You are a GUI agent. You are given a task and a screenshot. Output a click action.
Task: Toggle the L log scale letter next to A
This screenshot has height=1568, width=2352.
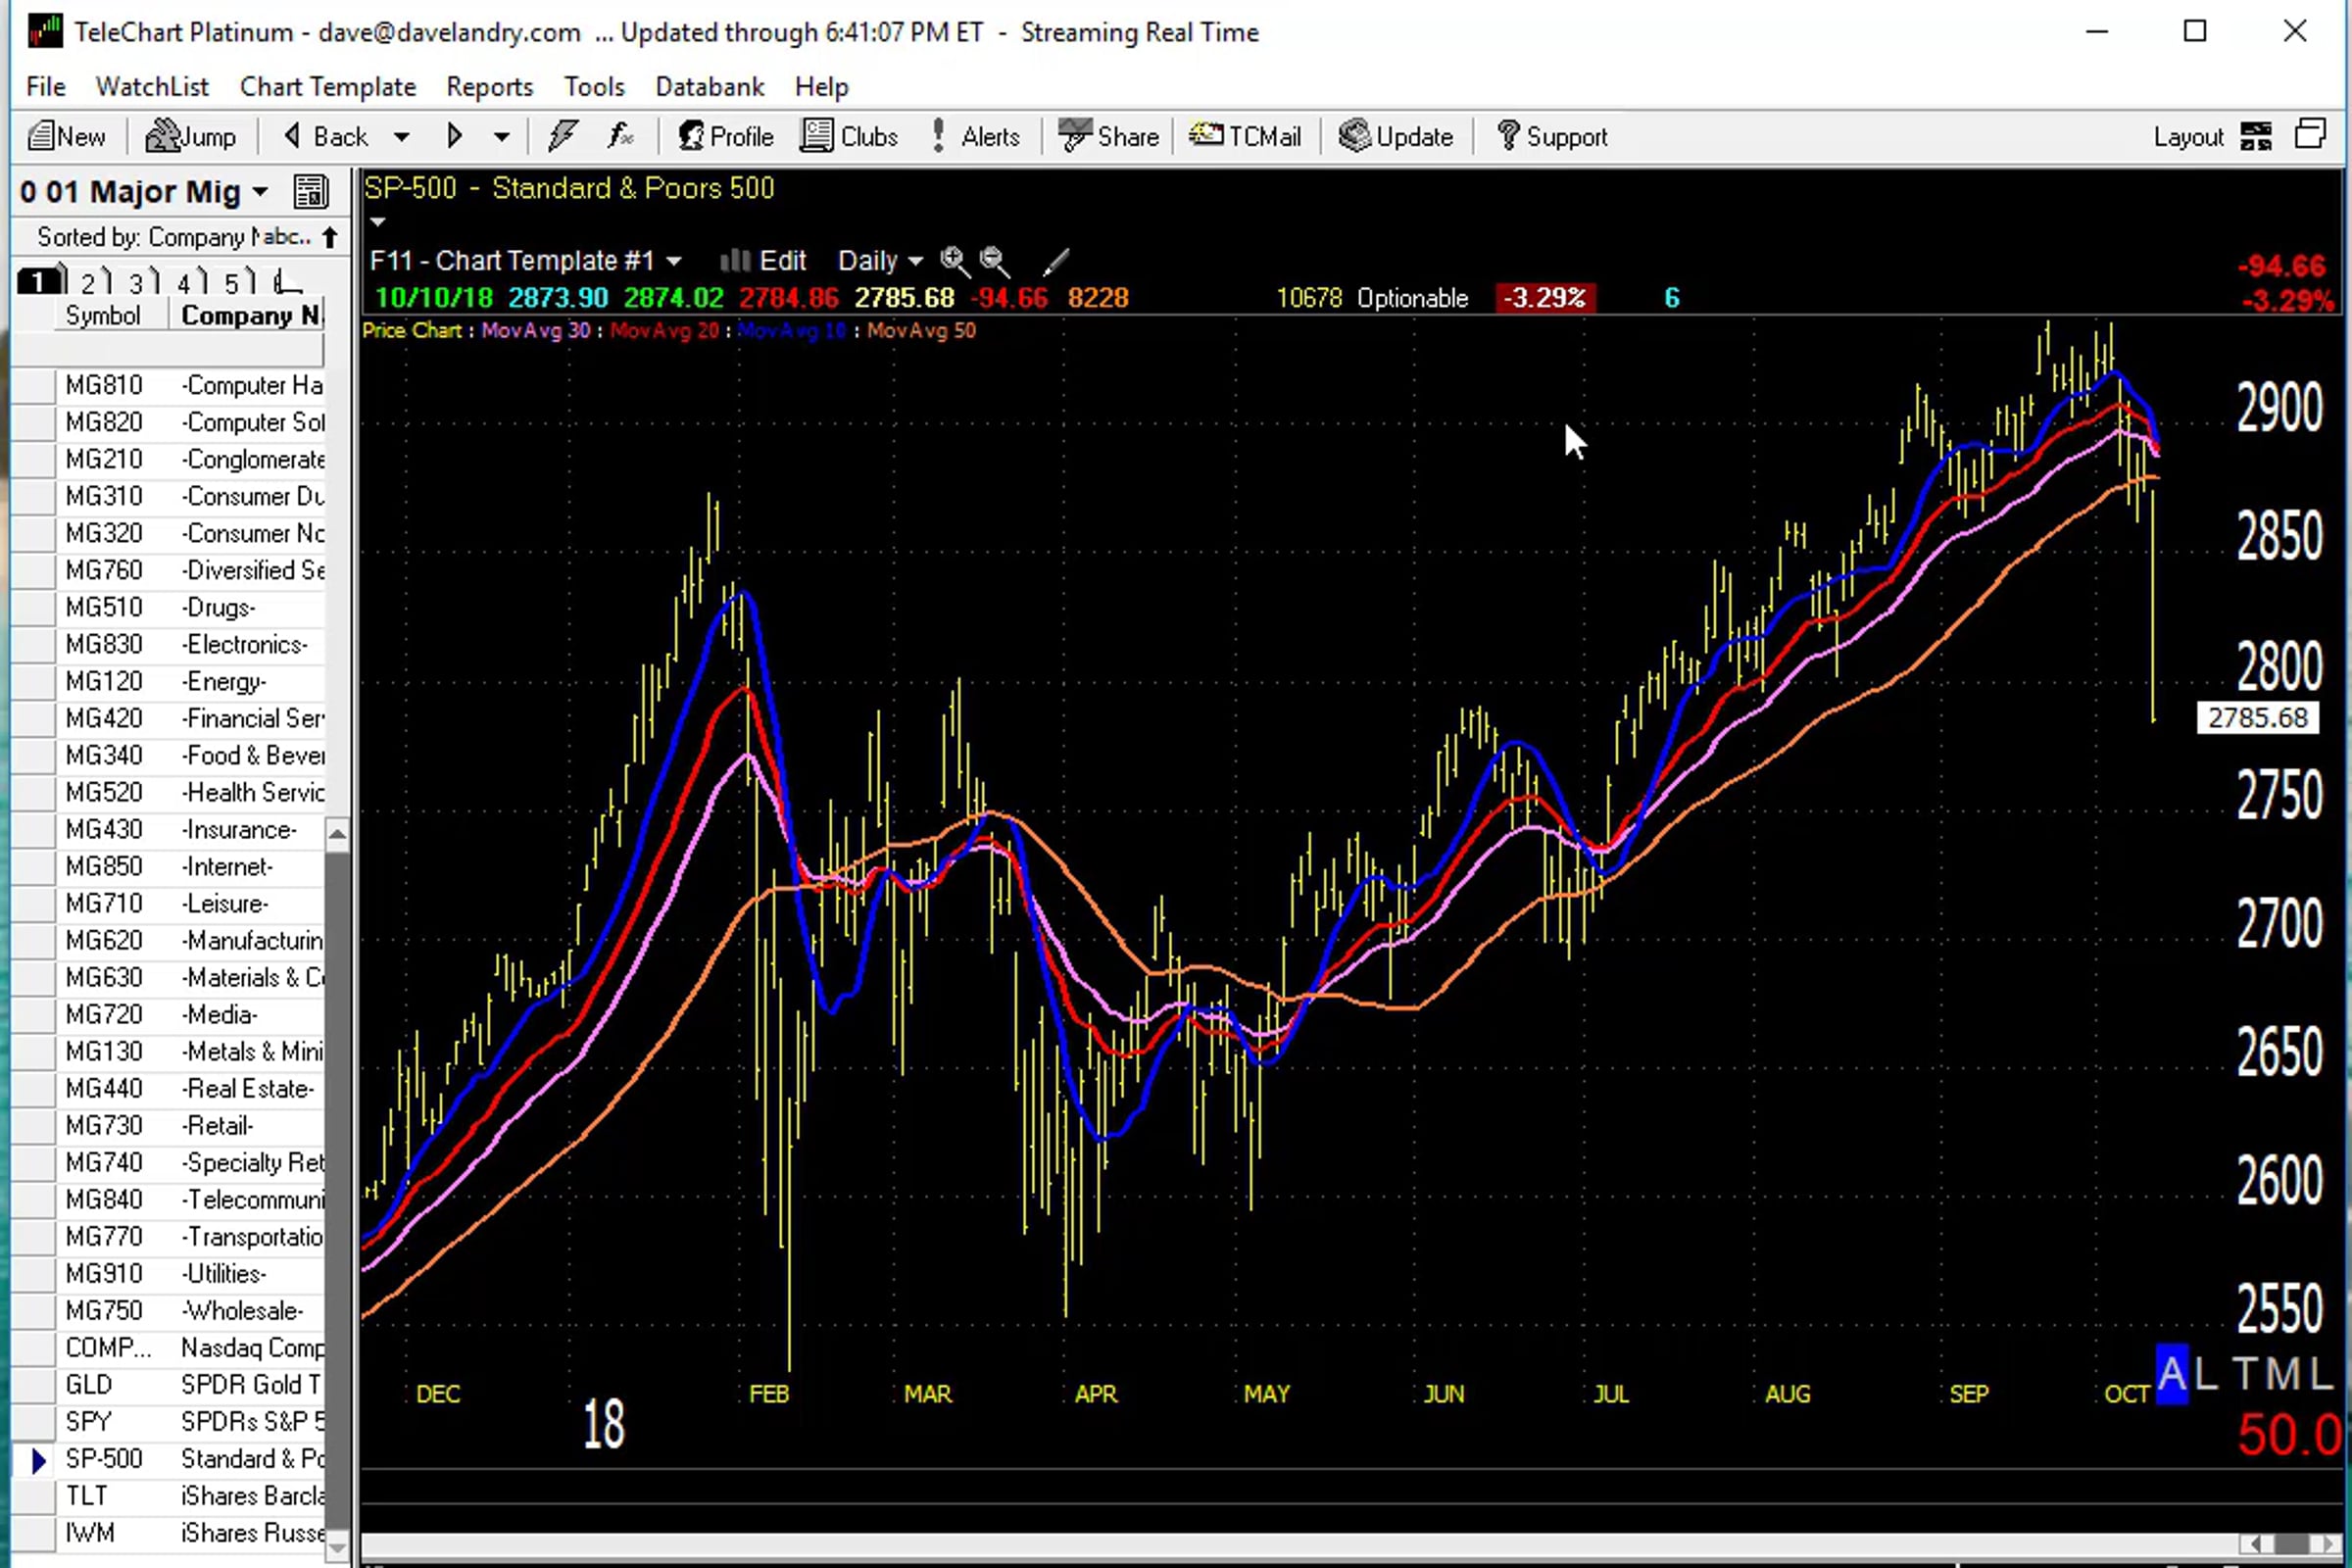tap(2206, 1375)
